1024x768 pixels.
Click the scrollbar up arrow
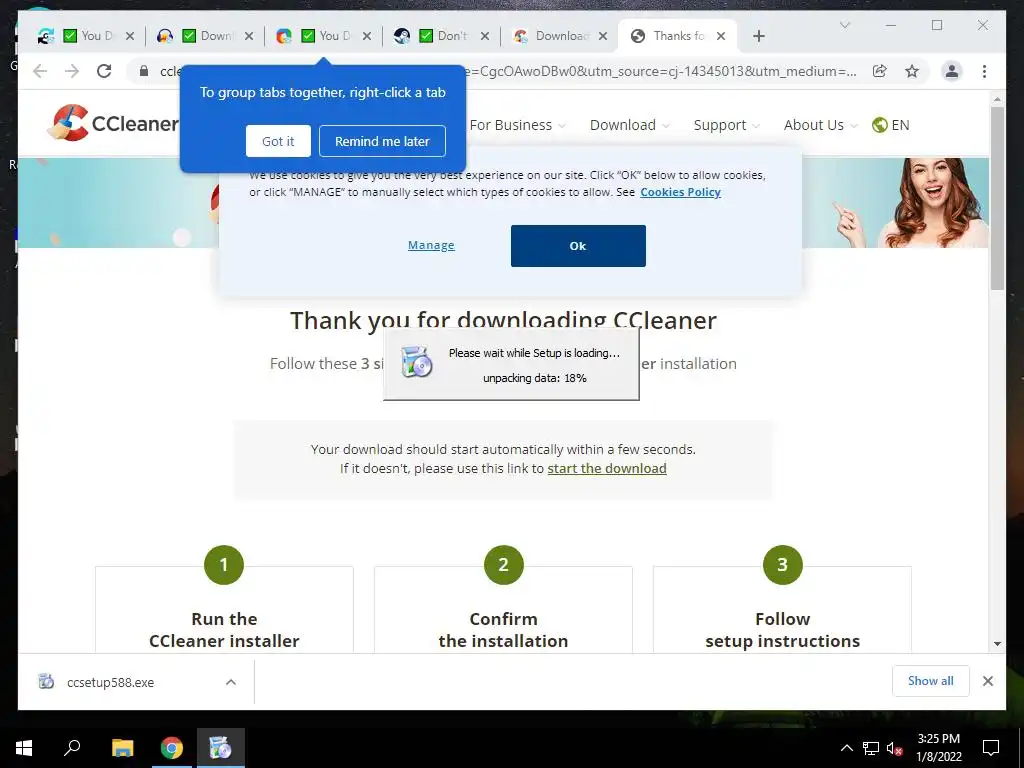[x=997, y=99]
